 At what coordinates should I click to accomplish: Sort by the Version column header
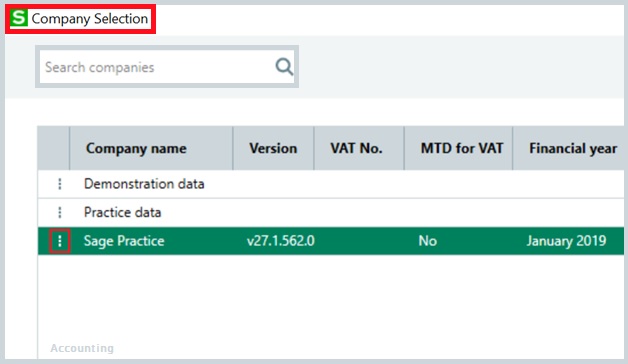click(x=273, y=148)
